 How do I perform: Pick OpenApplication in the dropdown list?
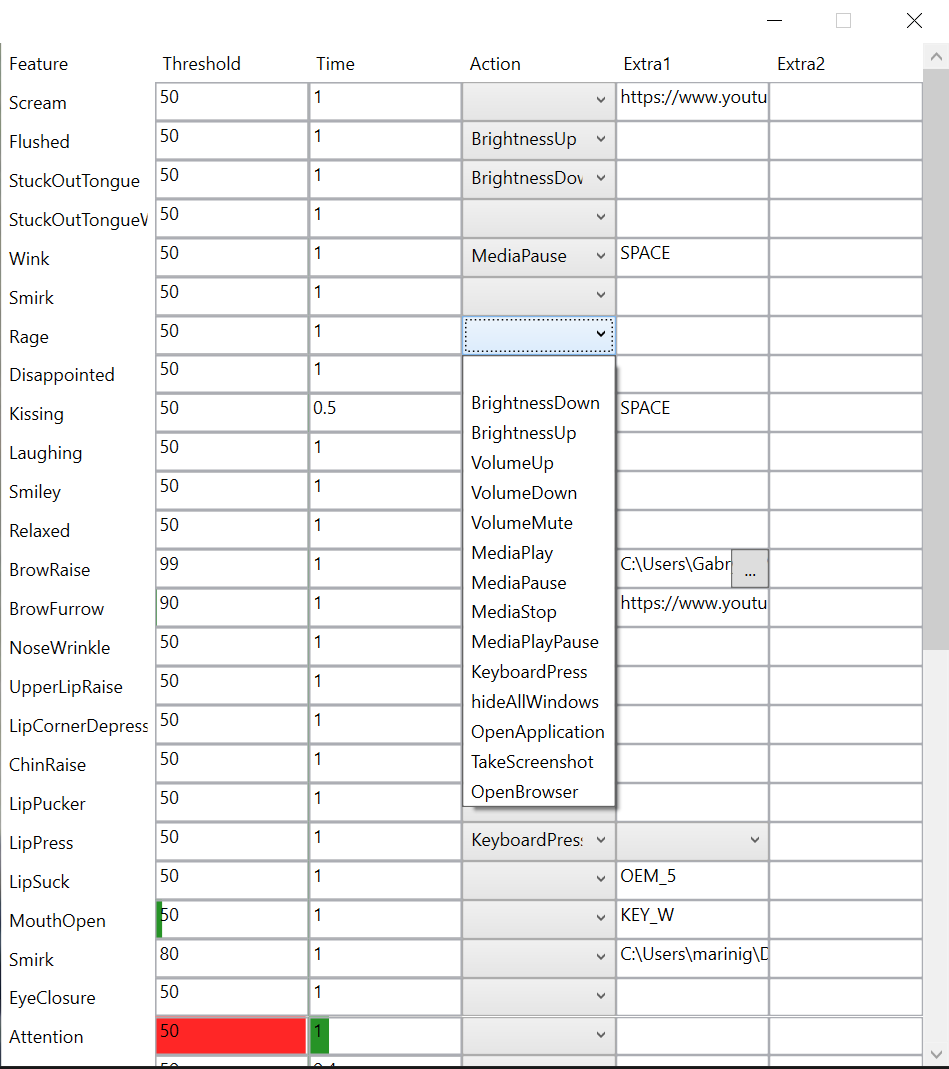pos(539,732)
